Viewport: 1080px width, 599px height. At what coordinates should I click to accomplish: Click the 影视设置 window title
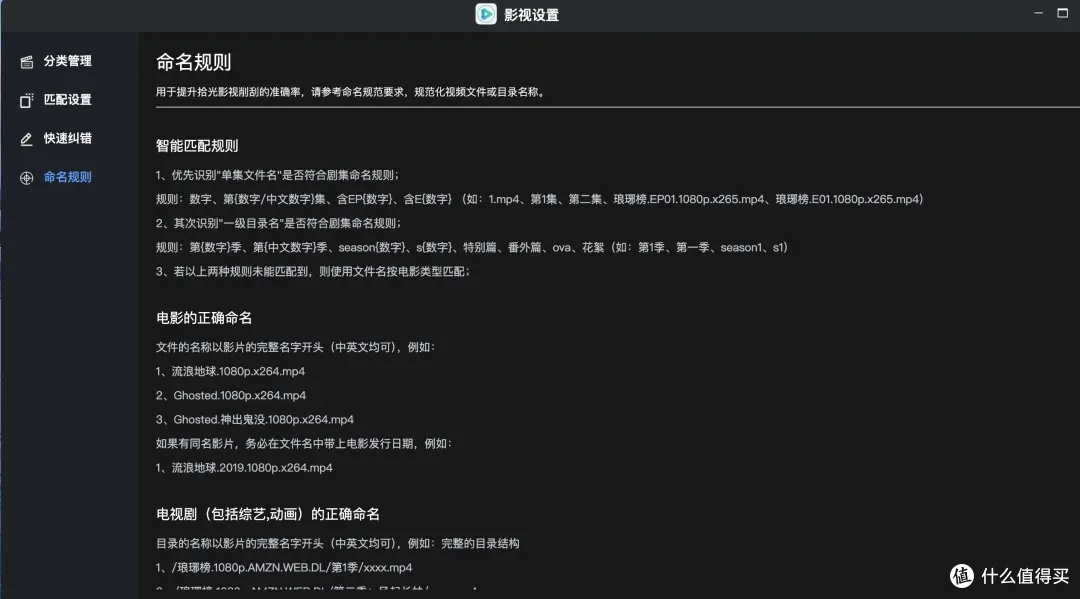click(532, 15)
